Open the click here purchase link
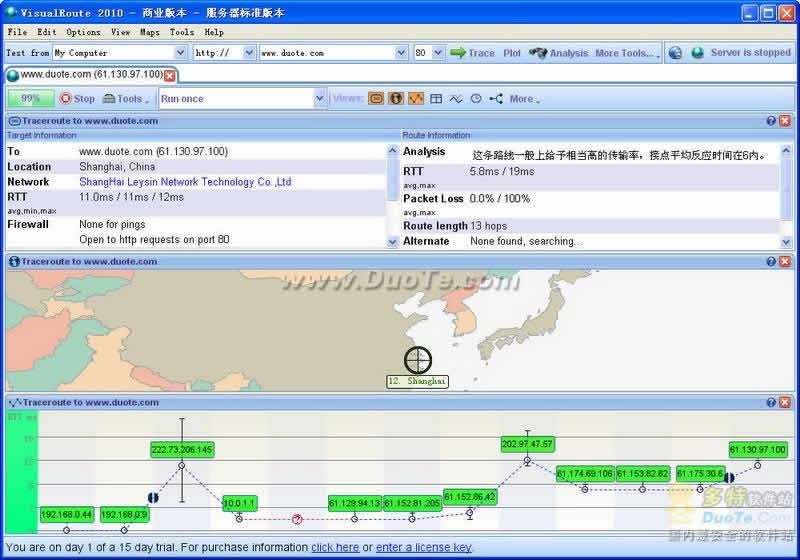800x560 pixels. tap(335, 547)
